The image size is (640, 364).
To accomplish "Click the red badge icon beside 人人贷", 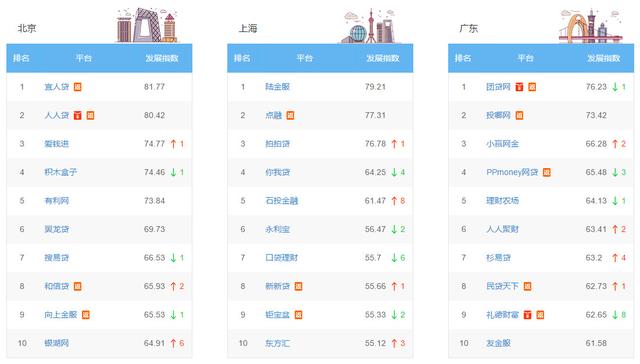I will coord(78,115).
